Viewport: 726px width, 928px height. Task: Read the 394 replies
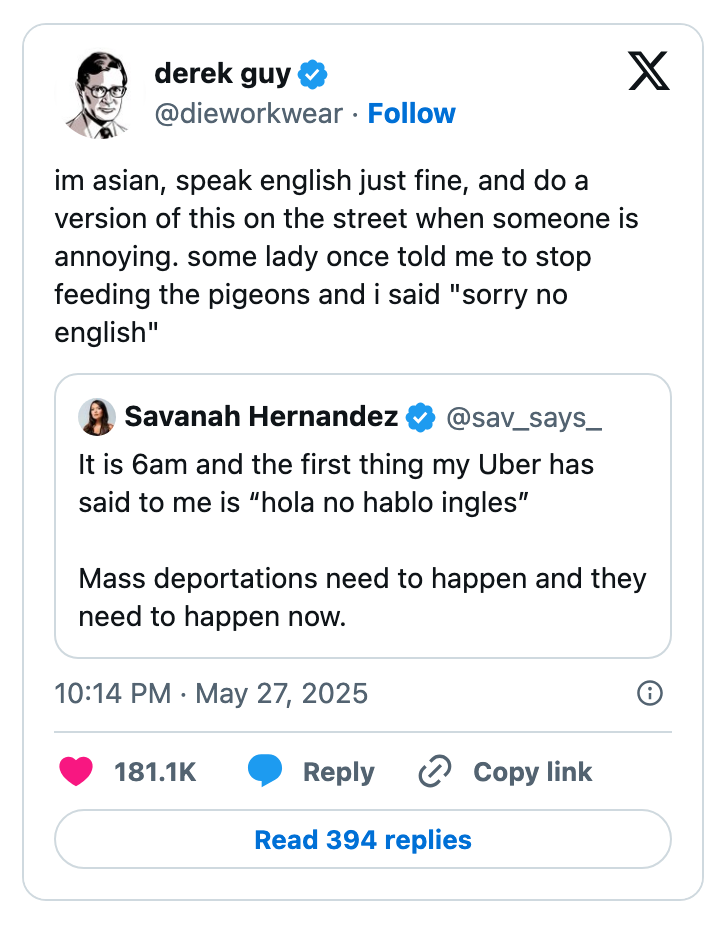pos(363,839)
